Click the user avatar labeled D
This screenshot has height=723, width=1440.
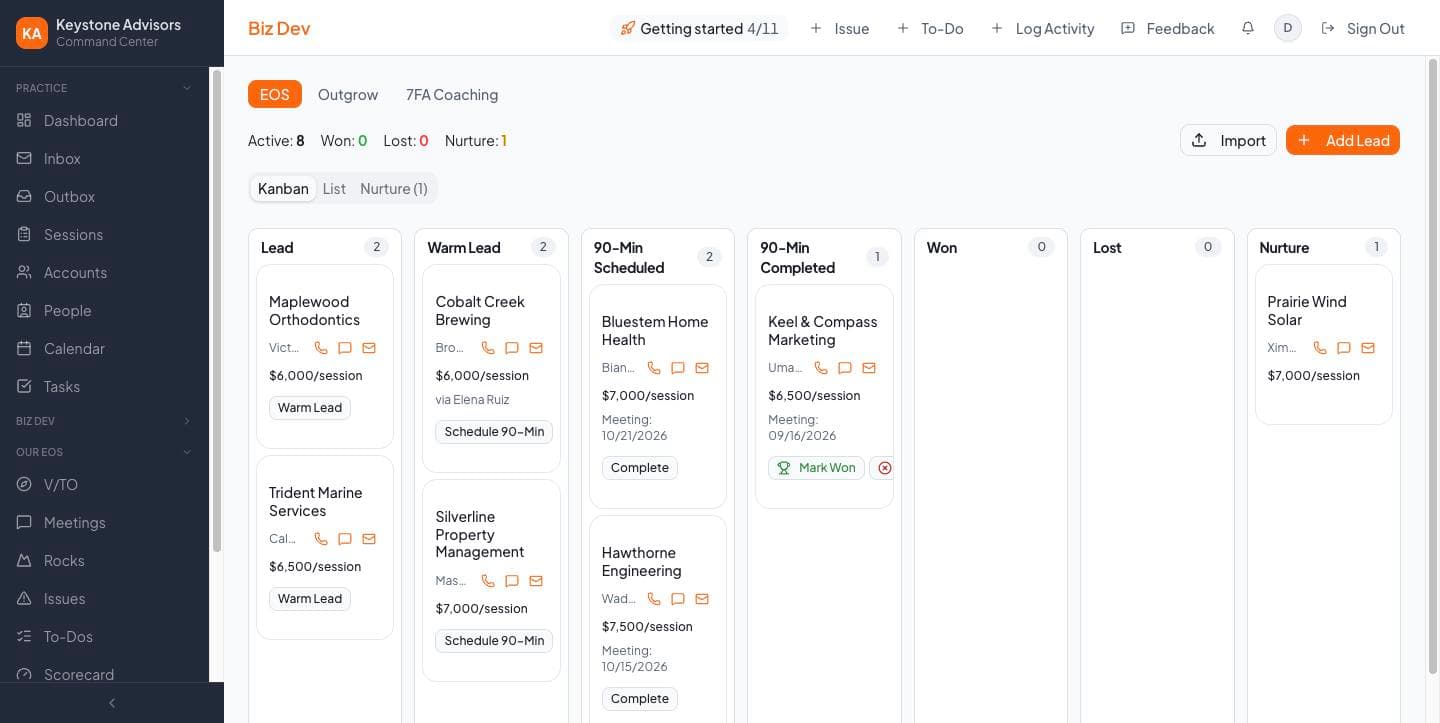1288,28
